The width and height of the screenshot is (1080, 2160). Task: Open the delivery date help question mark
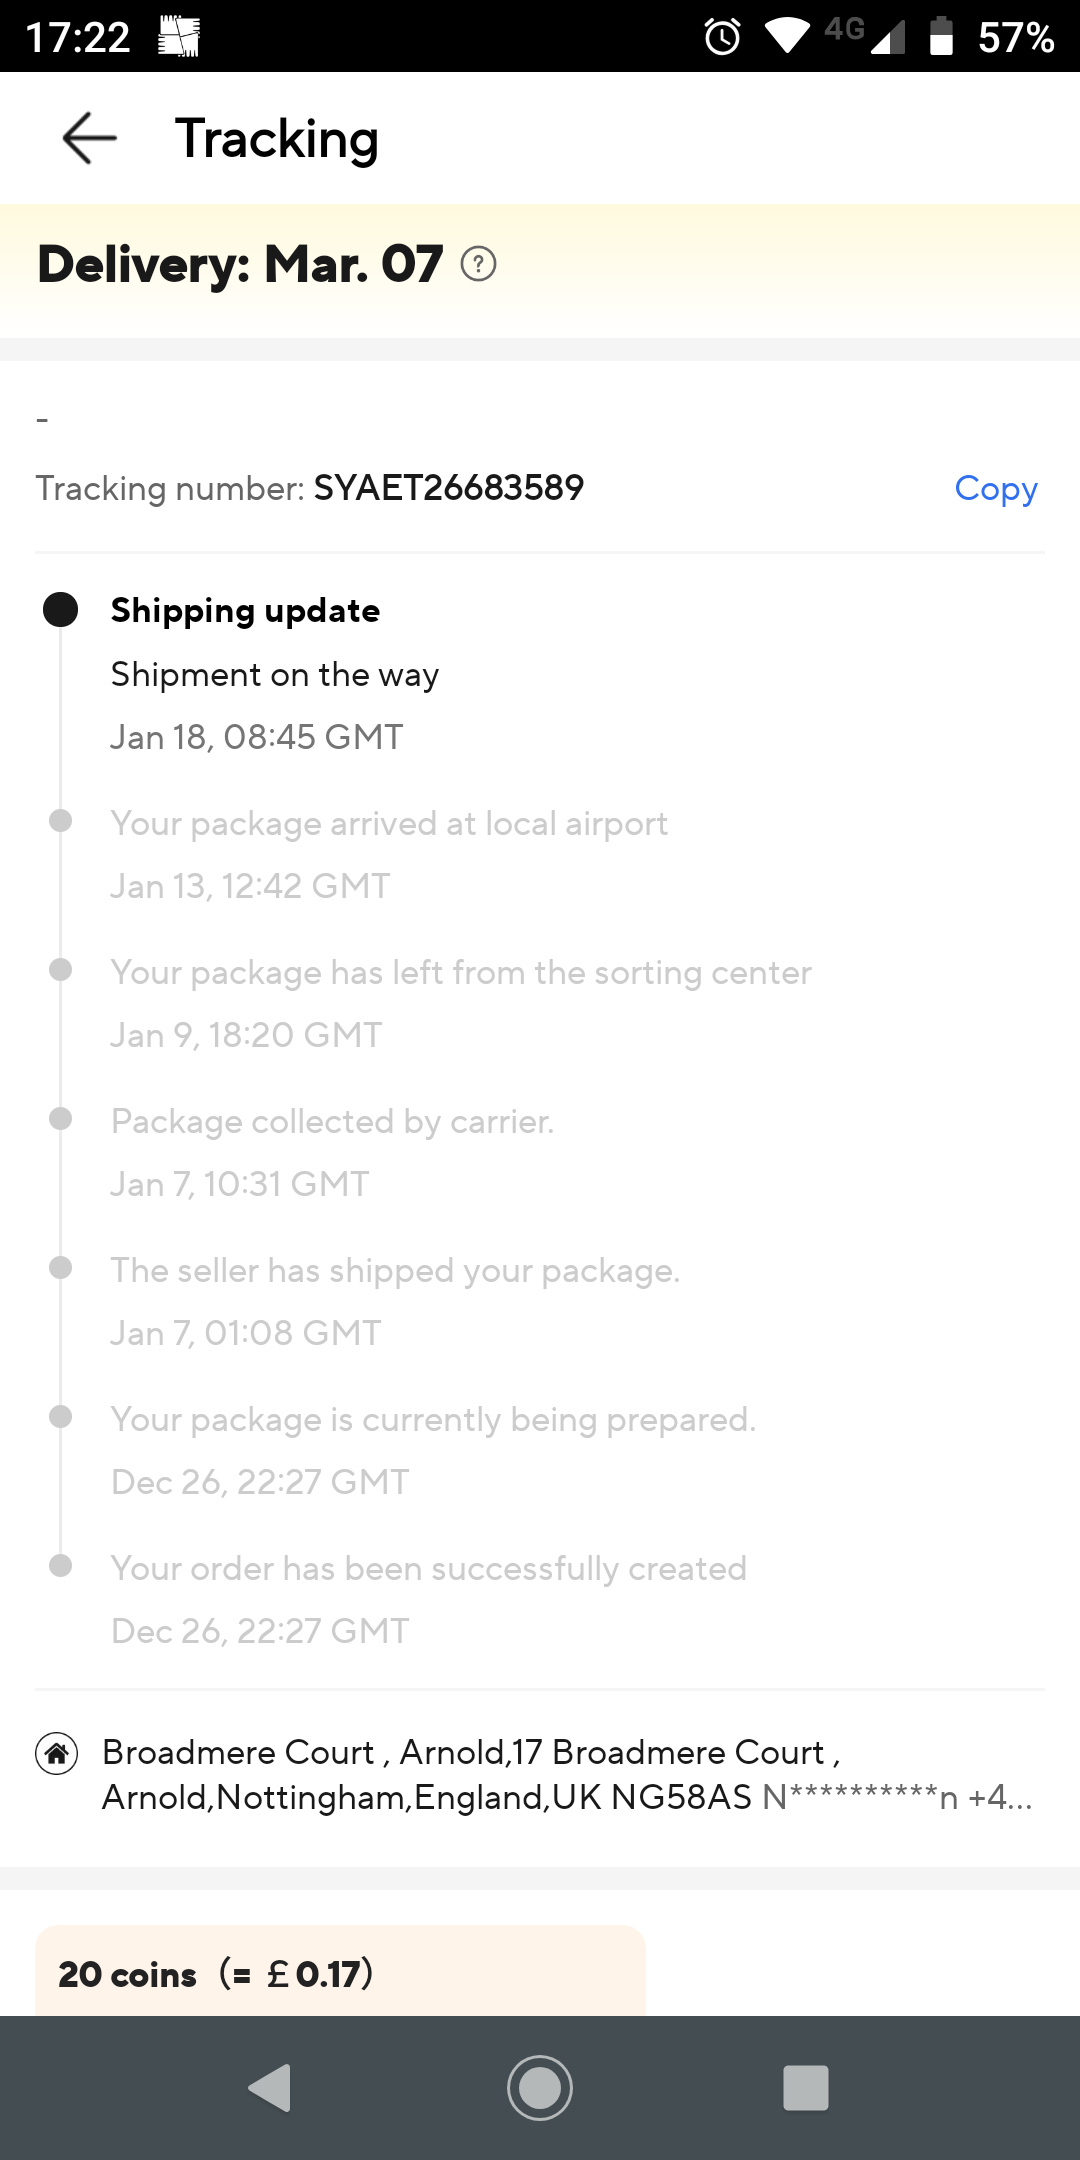point(480,264)
